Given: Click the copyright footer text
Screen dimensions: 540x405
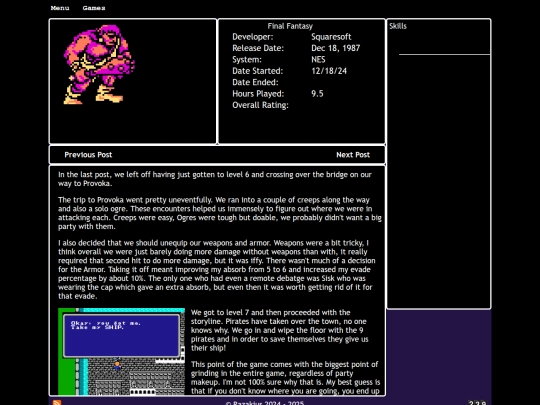Looking at the screenshot, I should (x=264, y=403).
